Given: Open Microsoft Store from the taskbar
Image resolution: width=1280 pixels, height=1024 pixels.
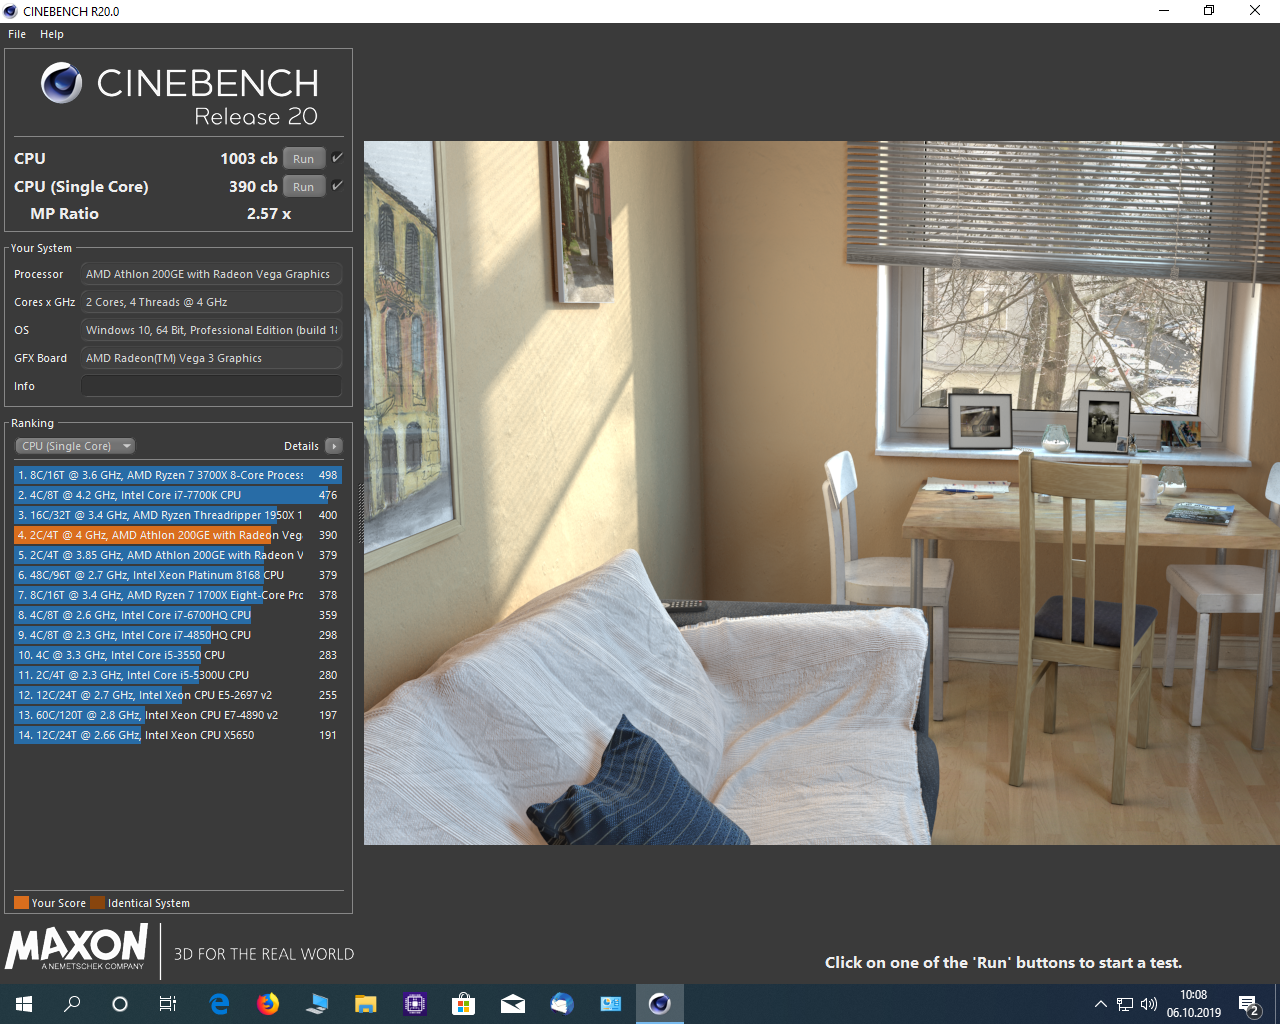Looking at the screenshot, I should (x=463, y=1004).
